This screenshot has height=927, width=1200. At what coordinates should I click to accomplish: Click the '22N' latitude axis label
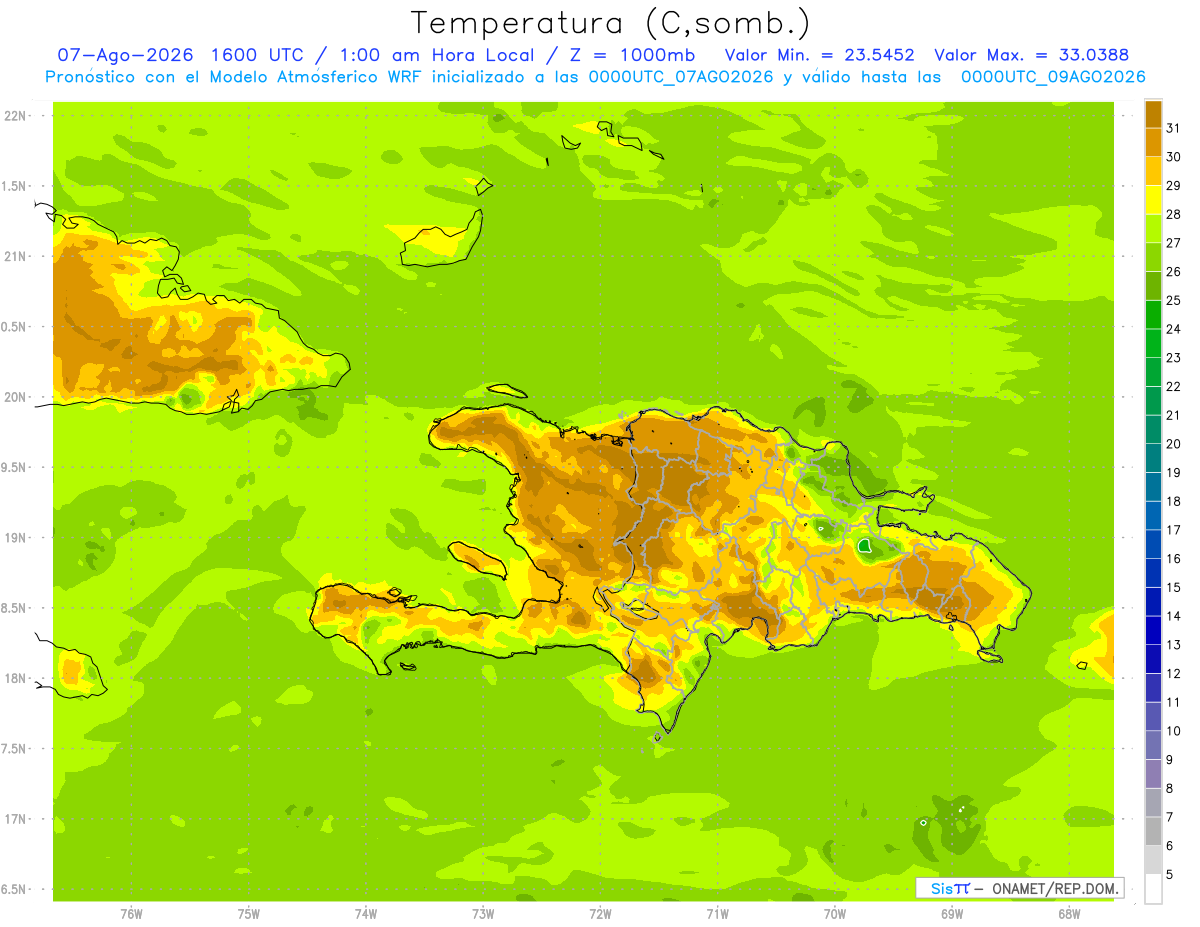point(17,116)
